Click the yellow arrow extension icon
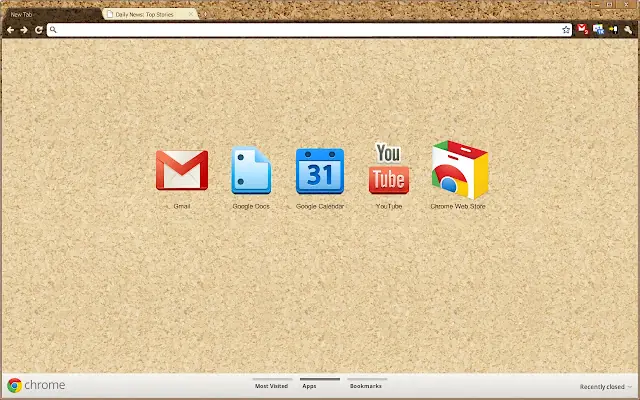The image size is (640, 400). (613, 29)
